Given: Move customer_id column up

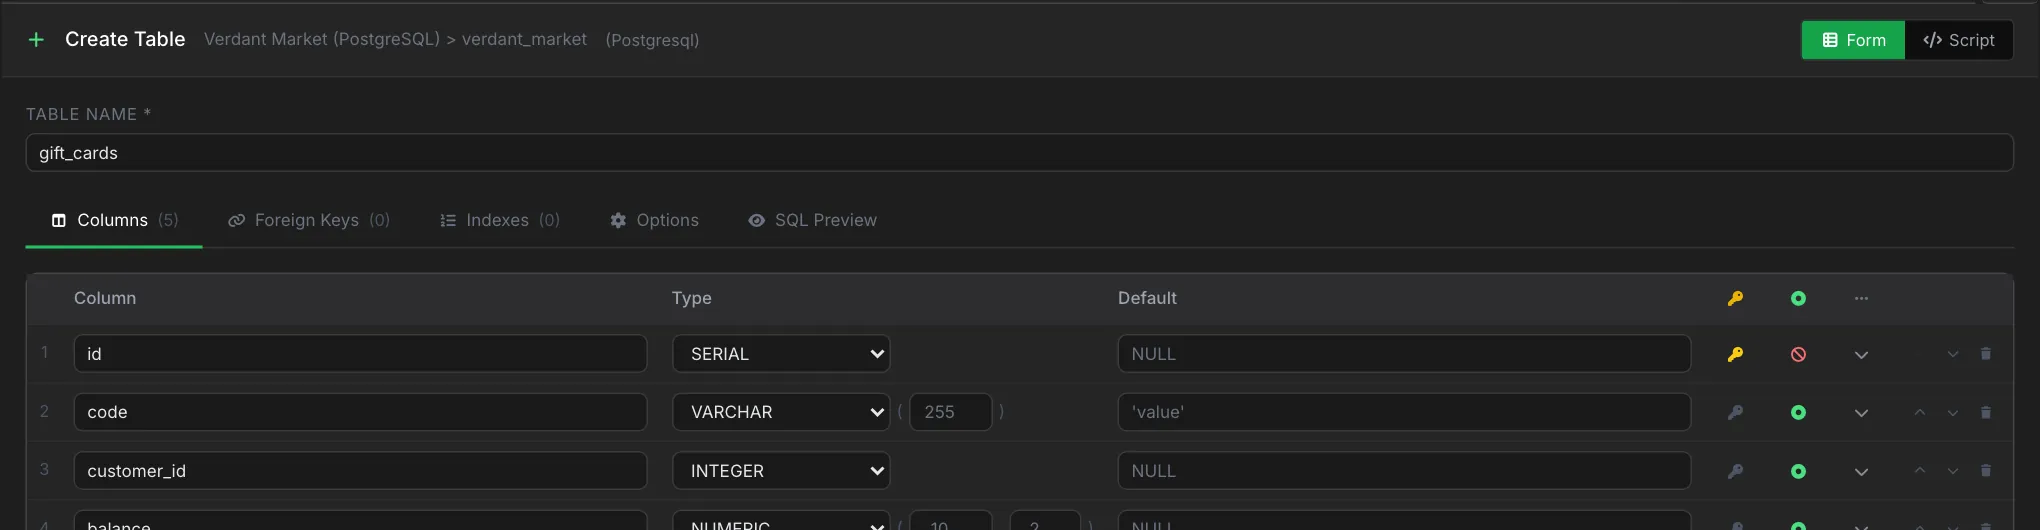Looking at the screenshot, I should pos(1919,471).
